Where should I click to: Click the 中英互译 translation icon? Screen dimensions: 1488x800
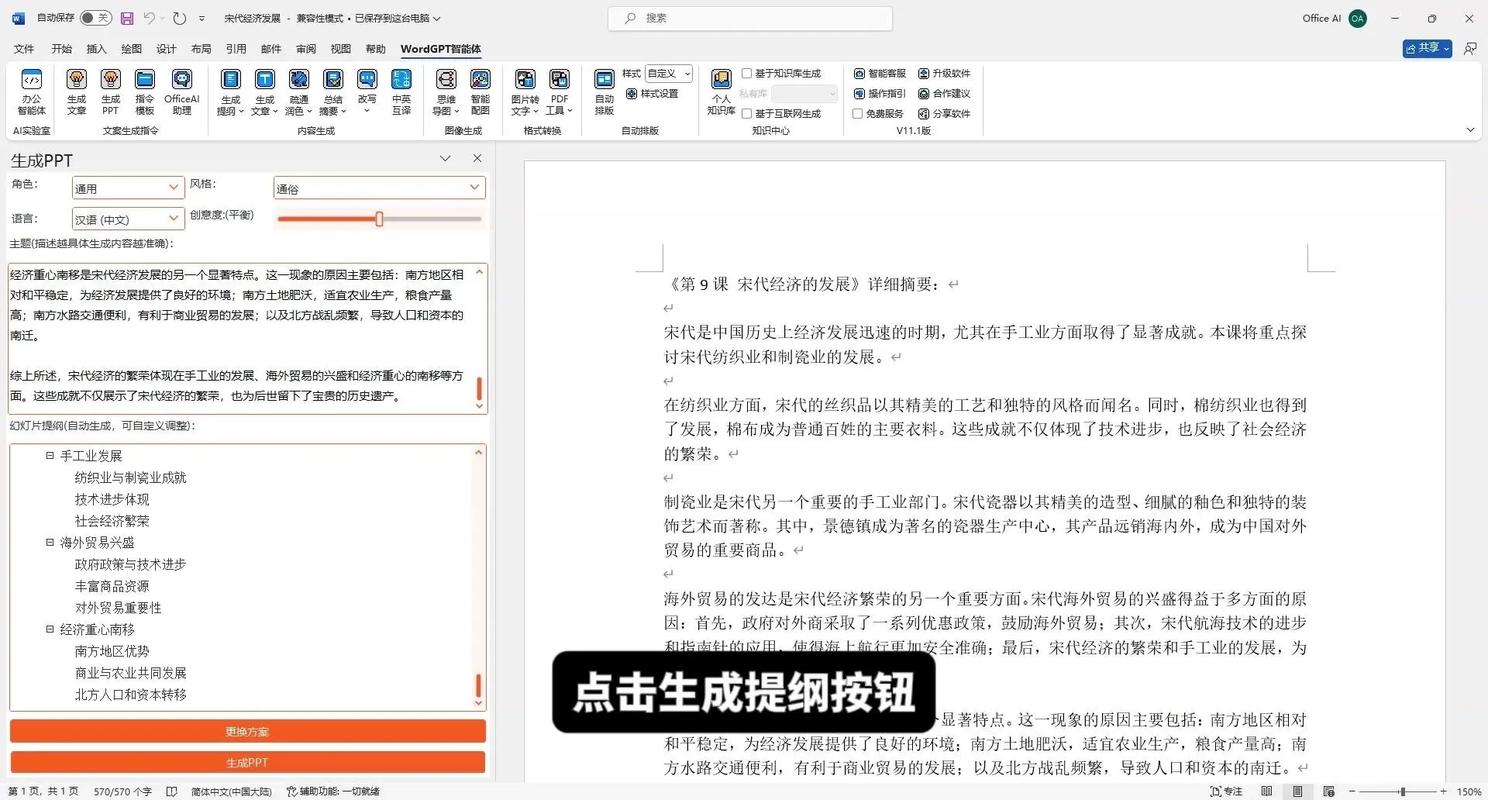[401, 92]
